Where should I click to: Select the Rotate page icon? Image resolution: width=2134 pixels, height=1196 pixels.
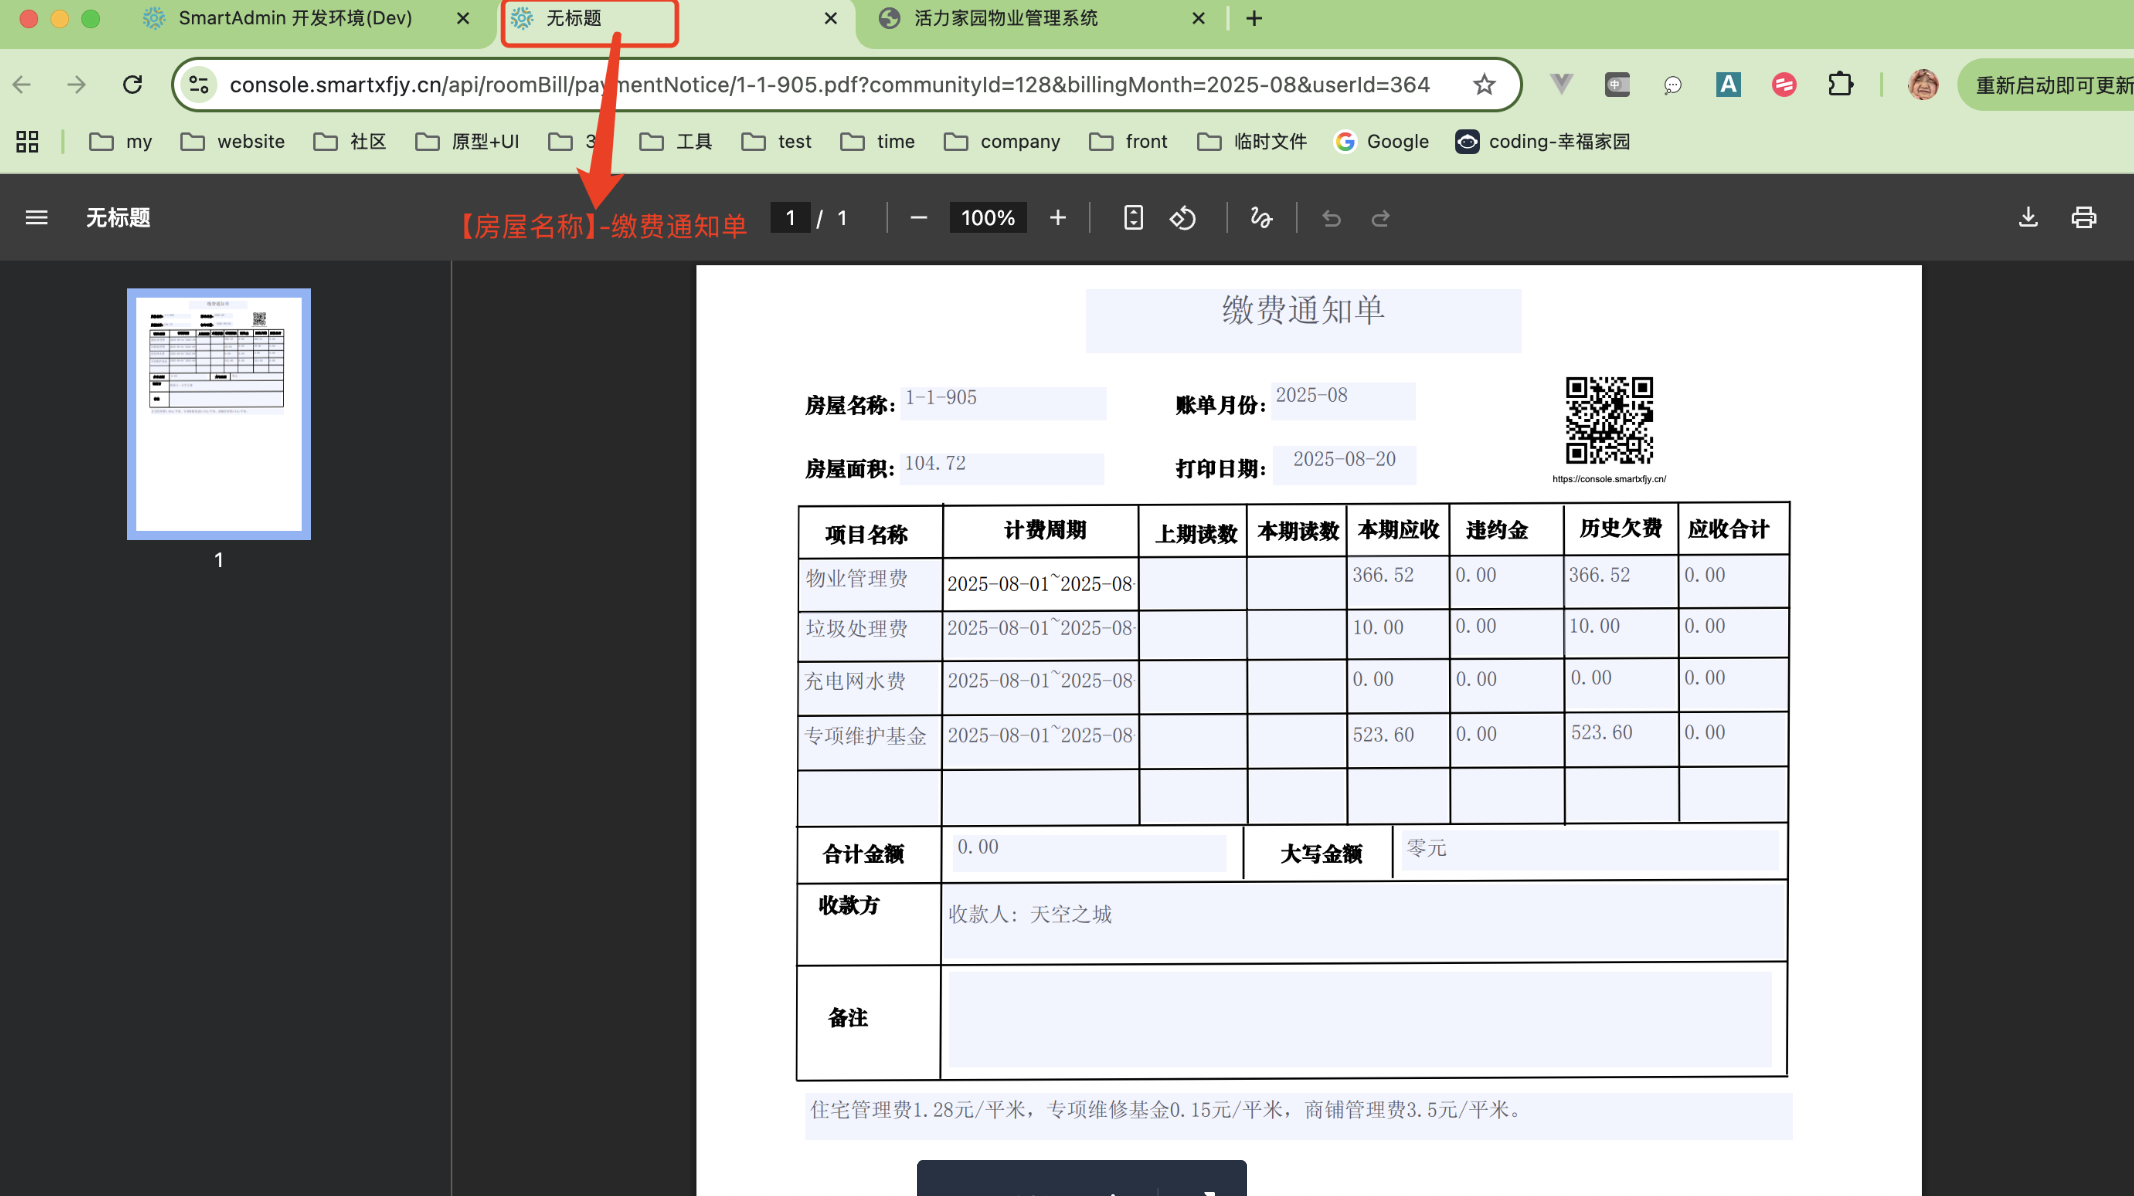pos(1183,217)
